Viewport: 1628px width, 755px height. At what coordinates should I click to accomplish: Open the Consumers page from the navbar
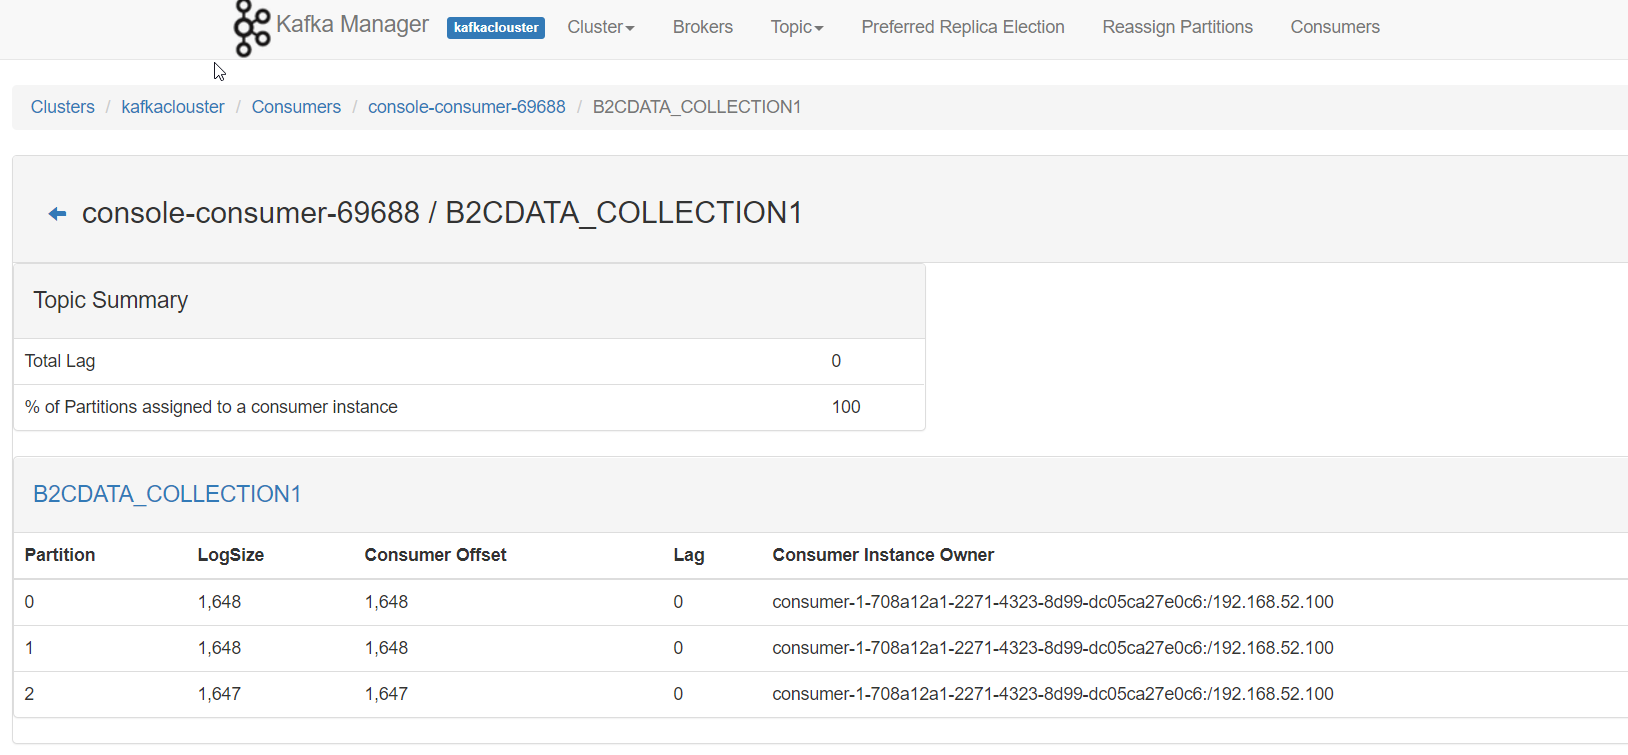coord(1334,27)
